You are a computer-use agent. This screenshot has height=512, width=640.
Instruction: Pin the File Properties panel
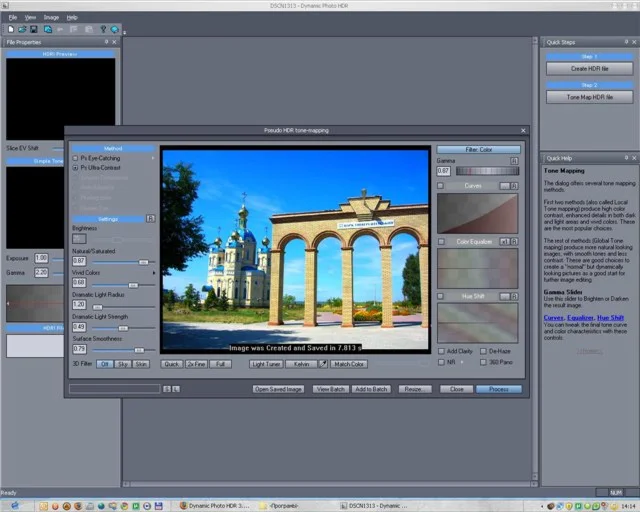coord(107,42)
